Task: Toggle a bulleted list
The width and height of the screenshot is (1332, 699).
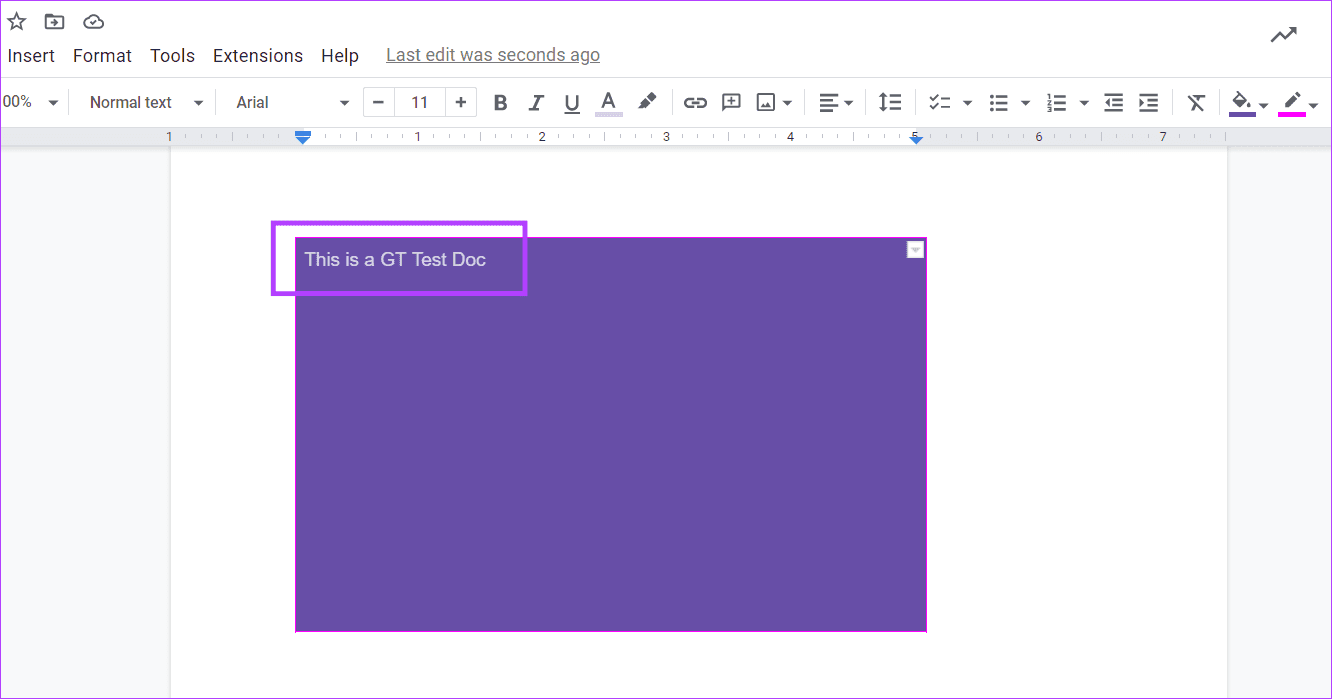Action: pos(1000,101)
